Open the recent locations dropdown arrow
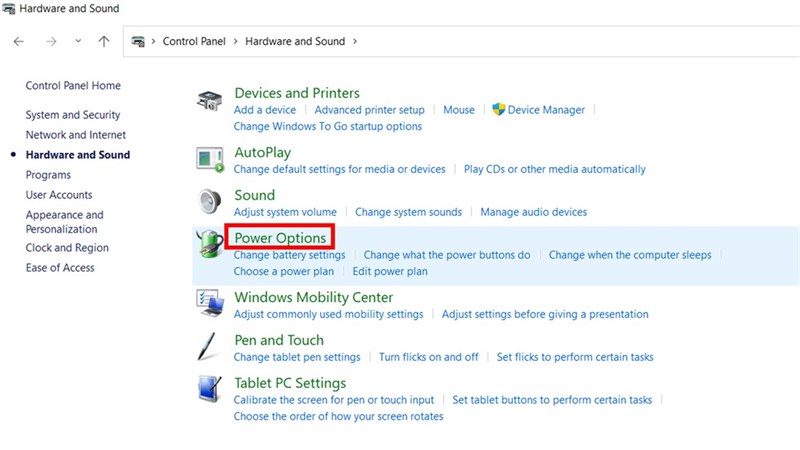The height and width of the screenshot is (450, 800). click(78, 42)
